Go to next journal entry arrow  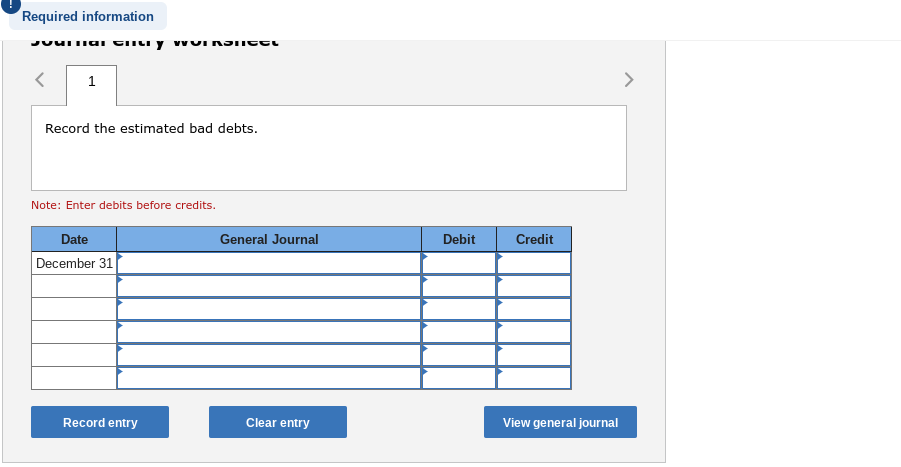click(x=629, y=79)
